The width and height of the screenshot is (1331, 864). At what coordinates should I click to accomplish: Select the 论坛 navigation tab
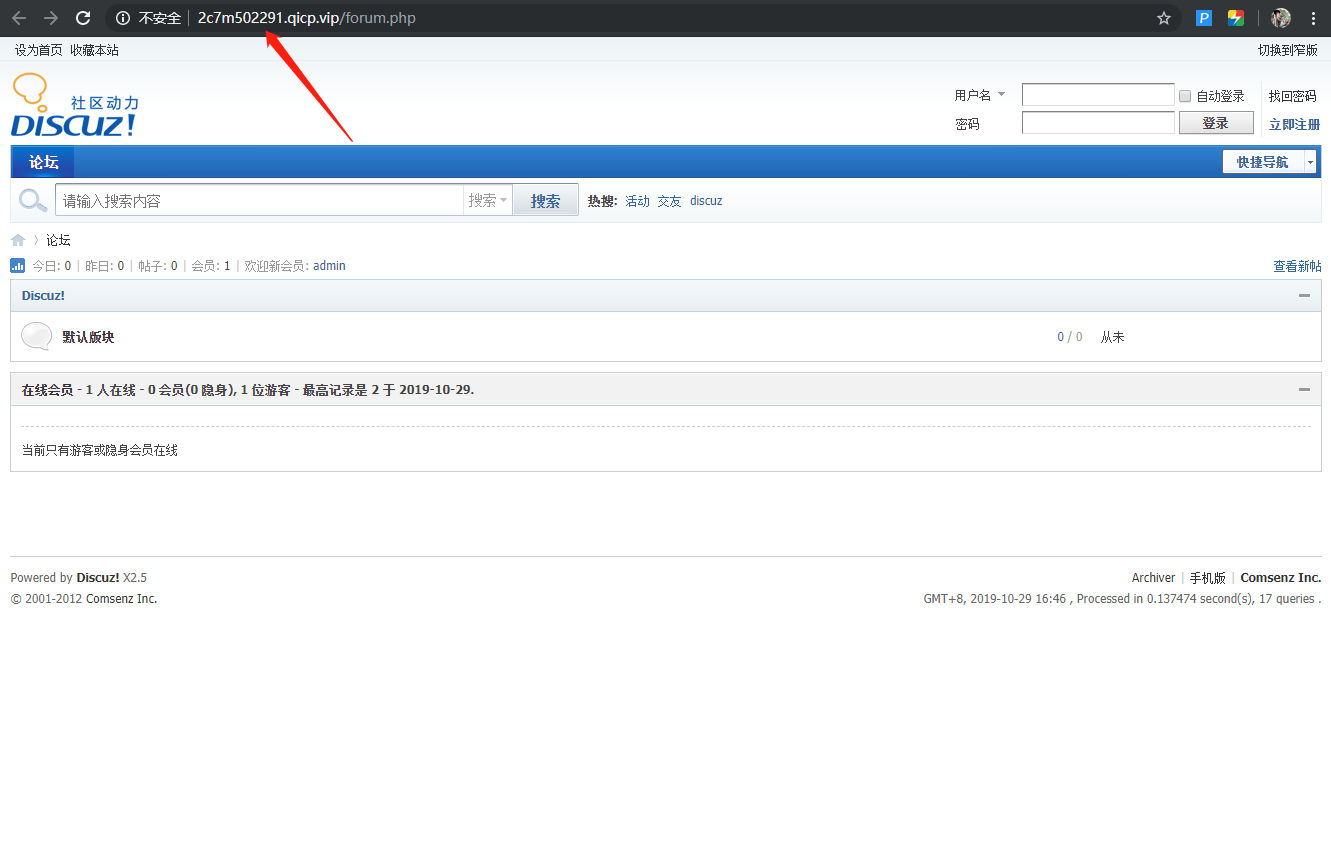click(x=43, y=162)
